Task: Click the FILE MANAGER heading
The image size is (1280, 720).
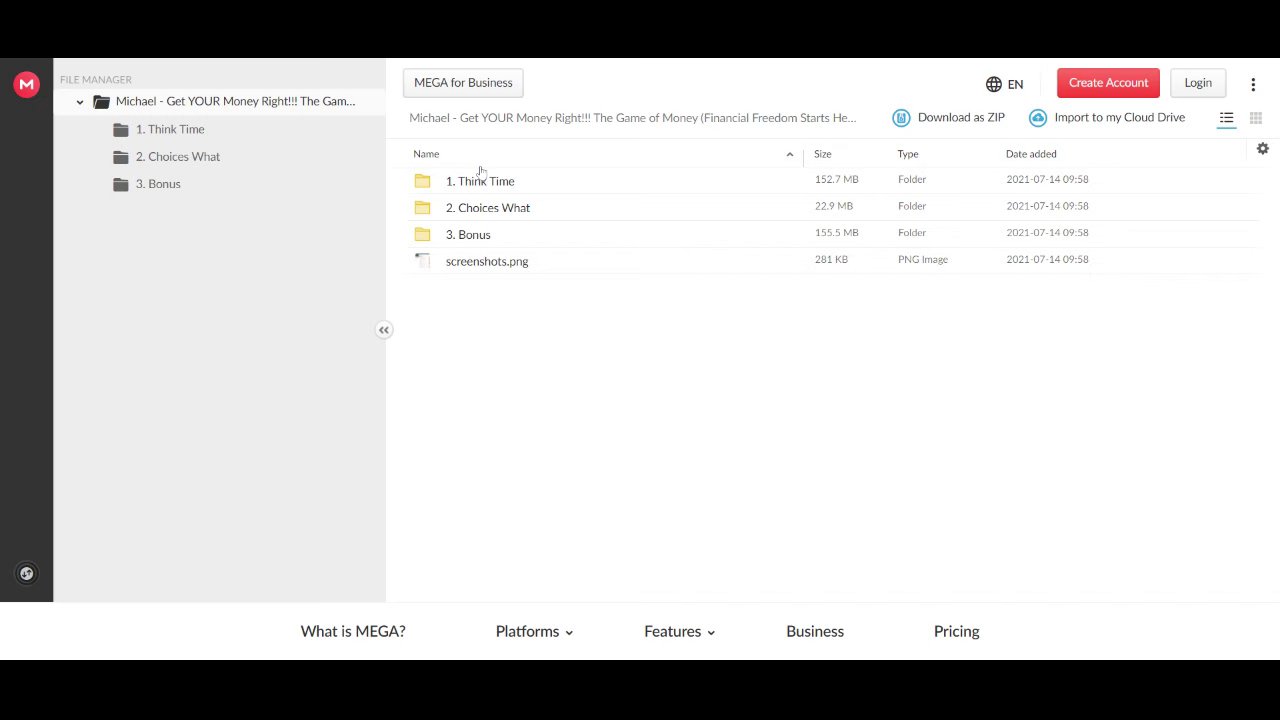Action: [x=96, y=80]
